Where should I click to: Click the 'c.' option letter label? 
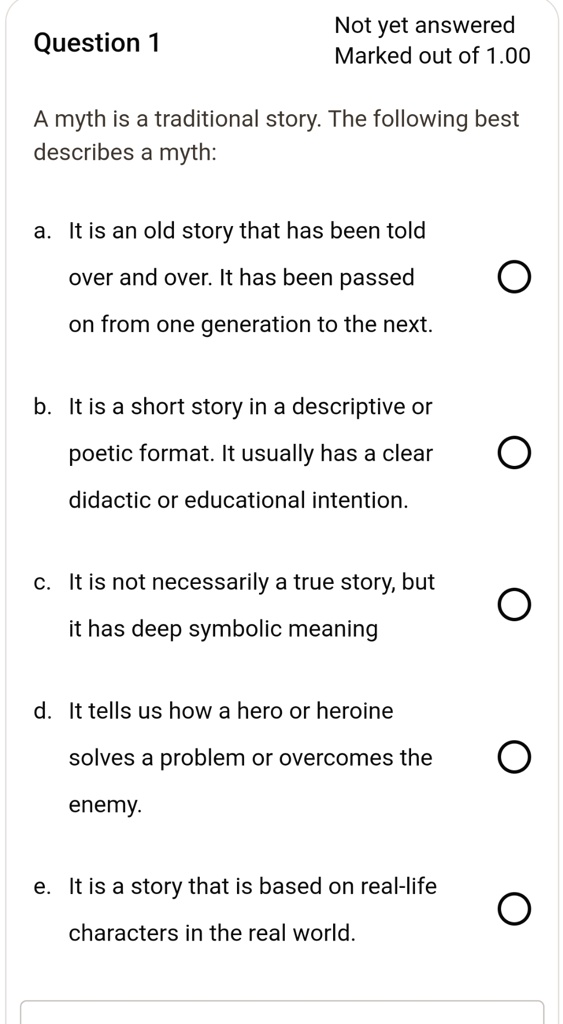[x=42, y=582]
